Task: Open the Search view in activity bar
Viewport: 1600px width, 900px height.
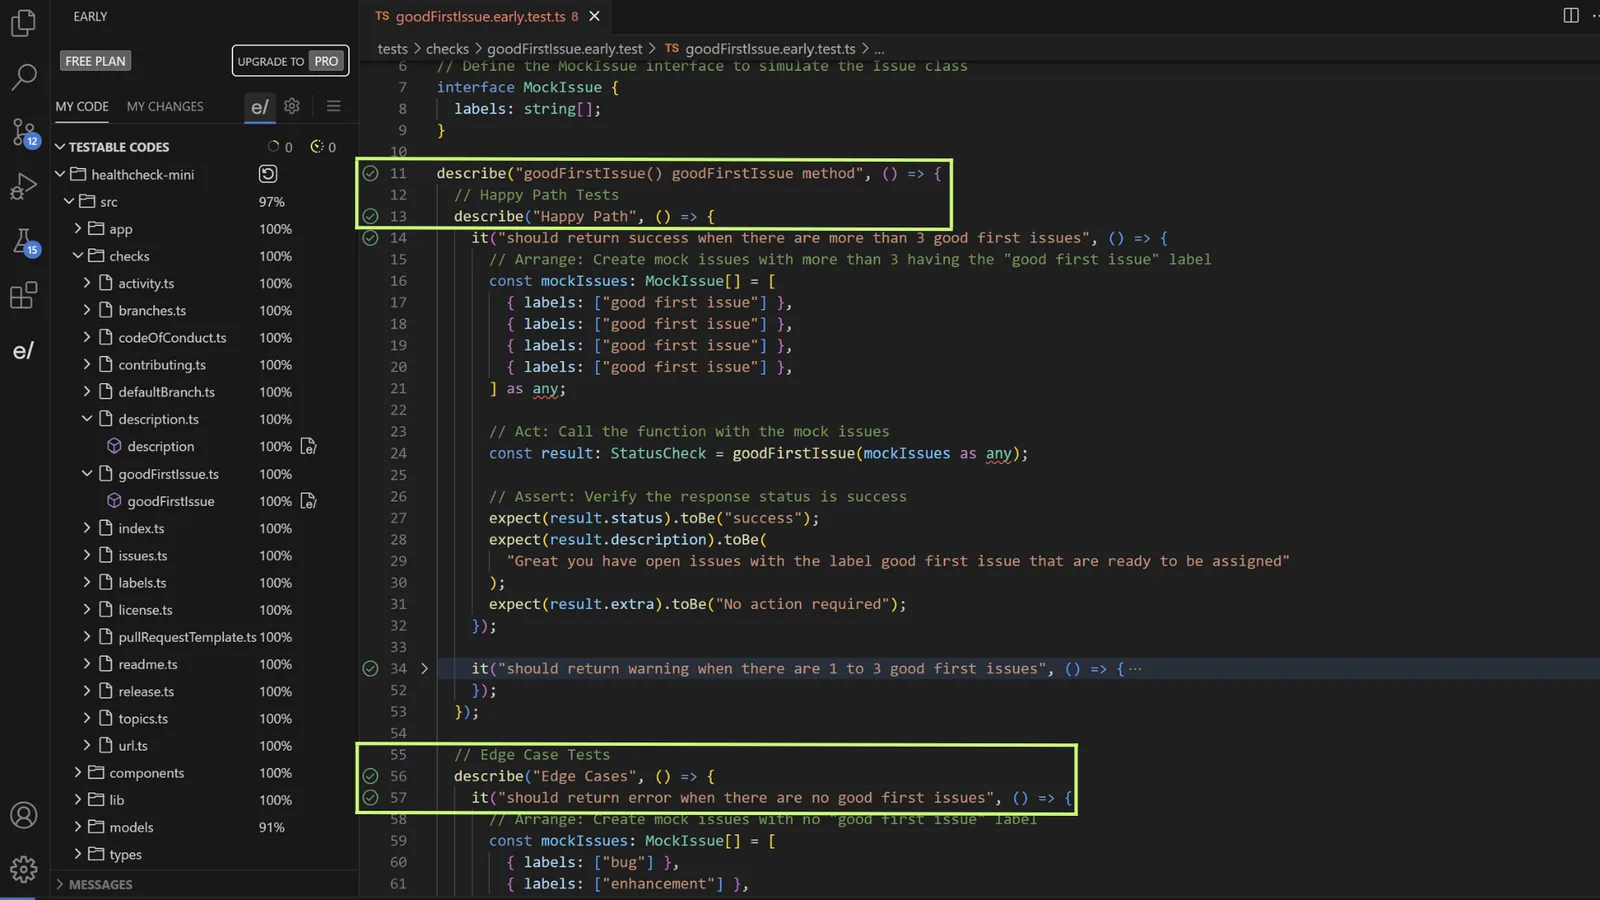Action: pos(23,77)
